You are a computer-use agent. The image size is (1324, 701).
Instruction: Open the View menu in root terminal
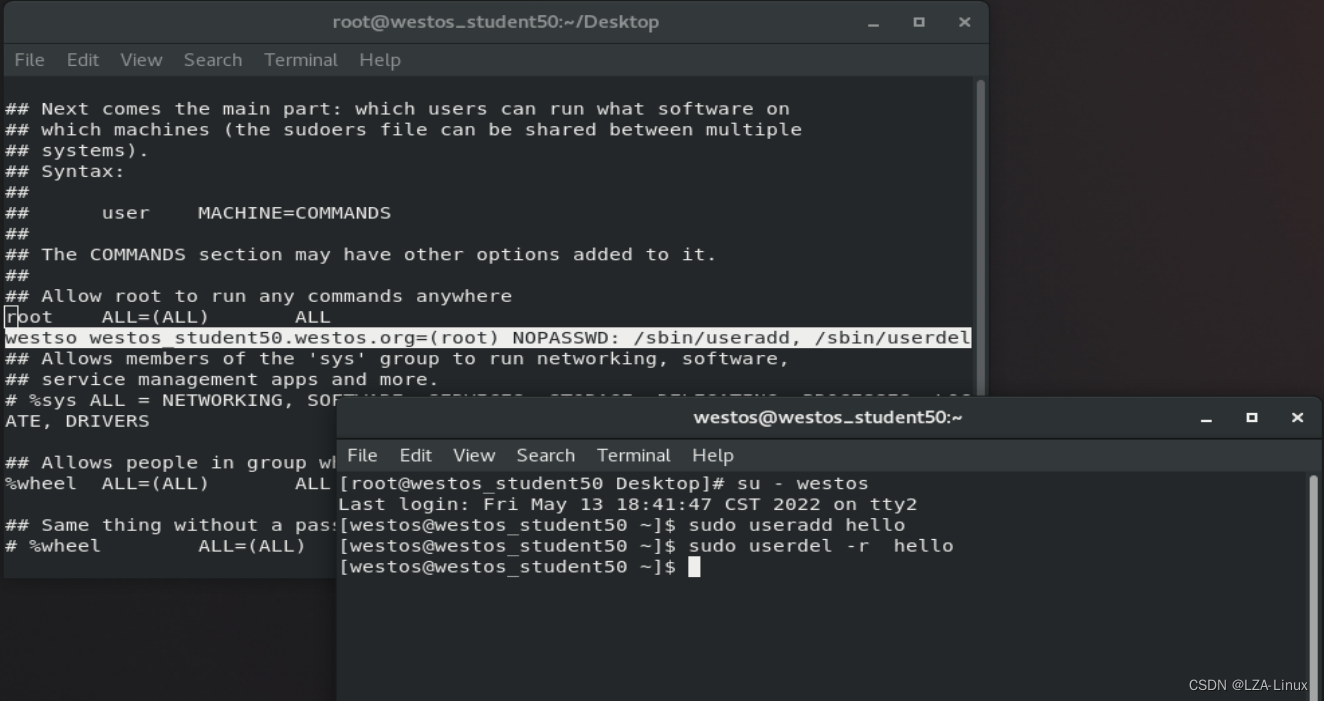[140, 60]
